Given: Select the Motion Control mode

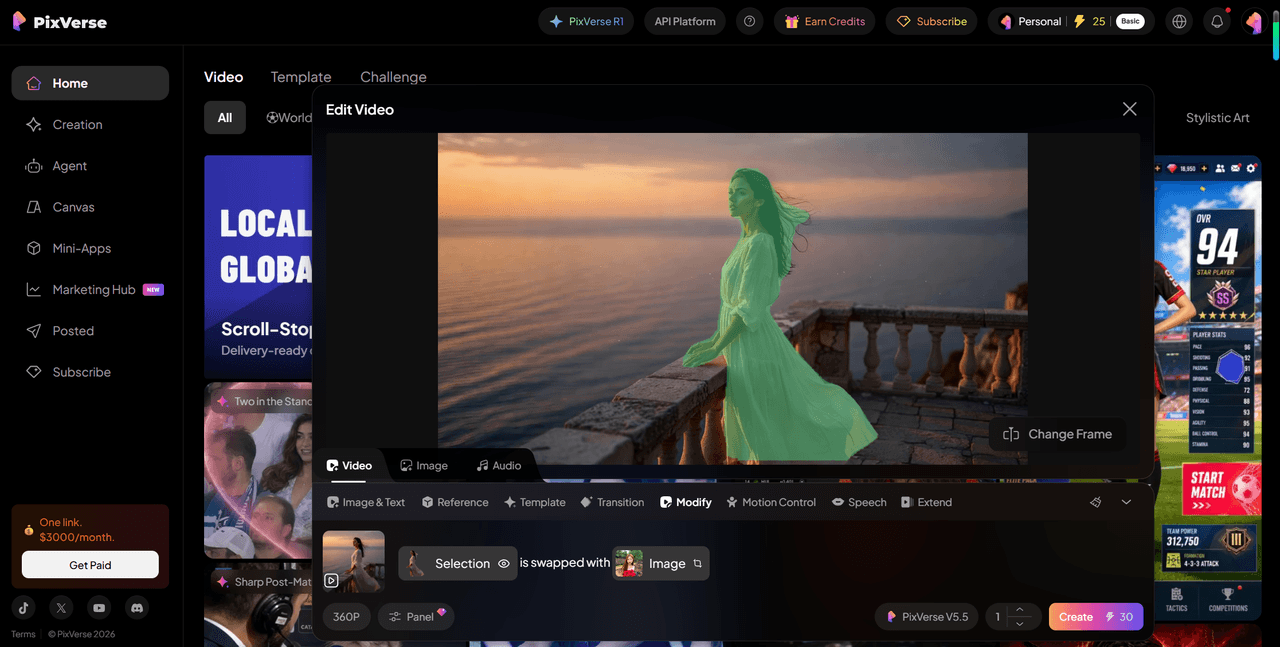Looking at the screenshot, I should coord(771,502).
